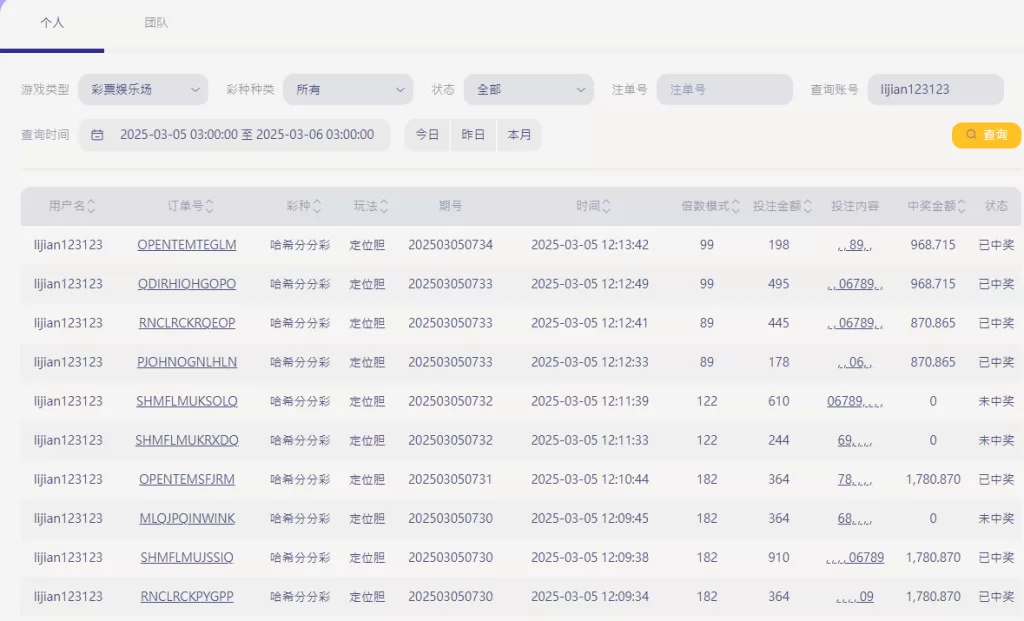The height and width of the screenshot is (621, 1024).
Task: Select winning amount 968.715 in row 12:13:42
Action: click(x=933, y=245)
